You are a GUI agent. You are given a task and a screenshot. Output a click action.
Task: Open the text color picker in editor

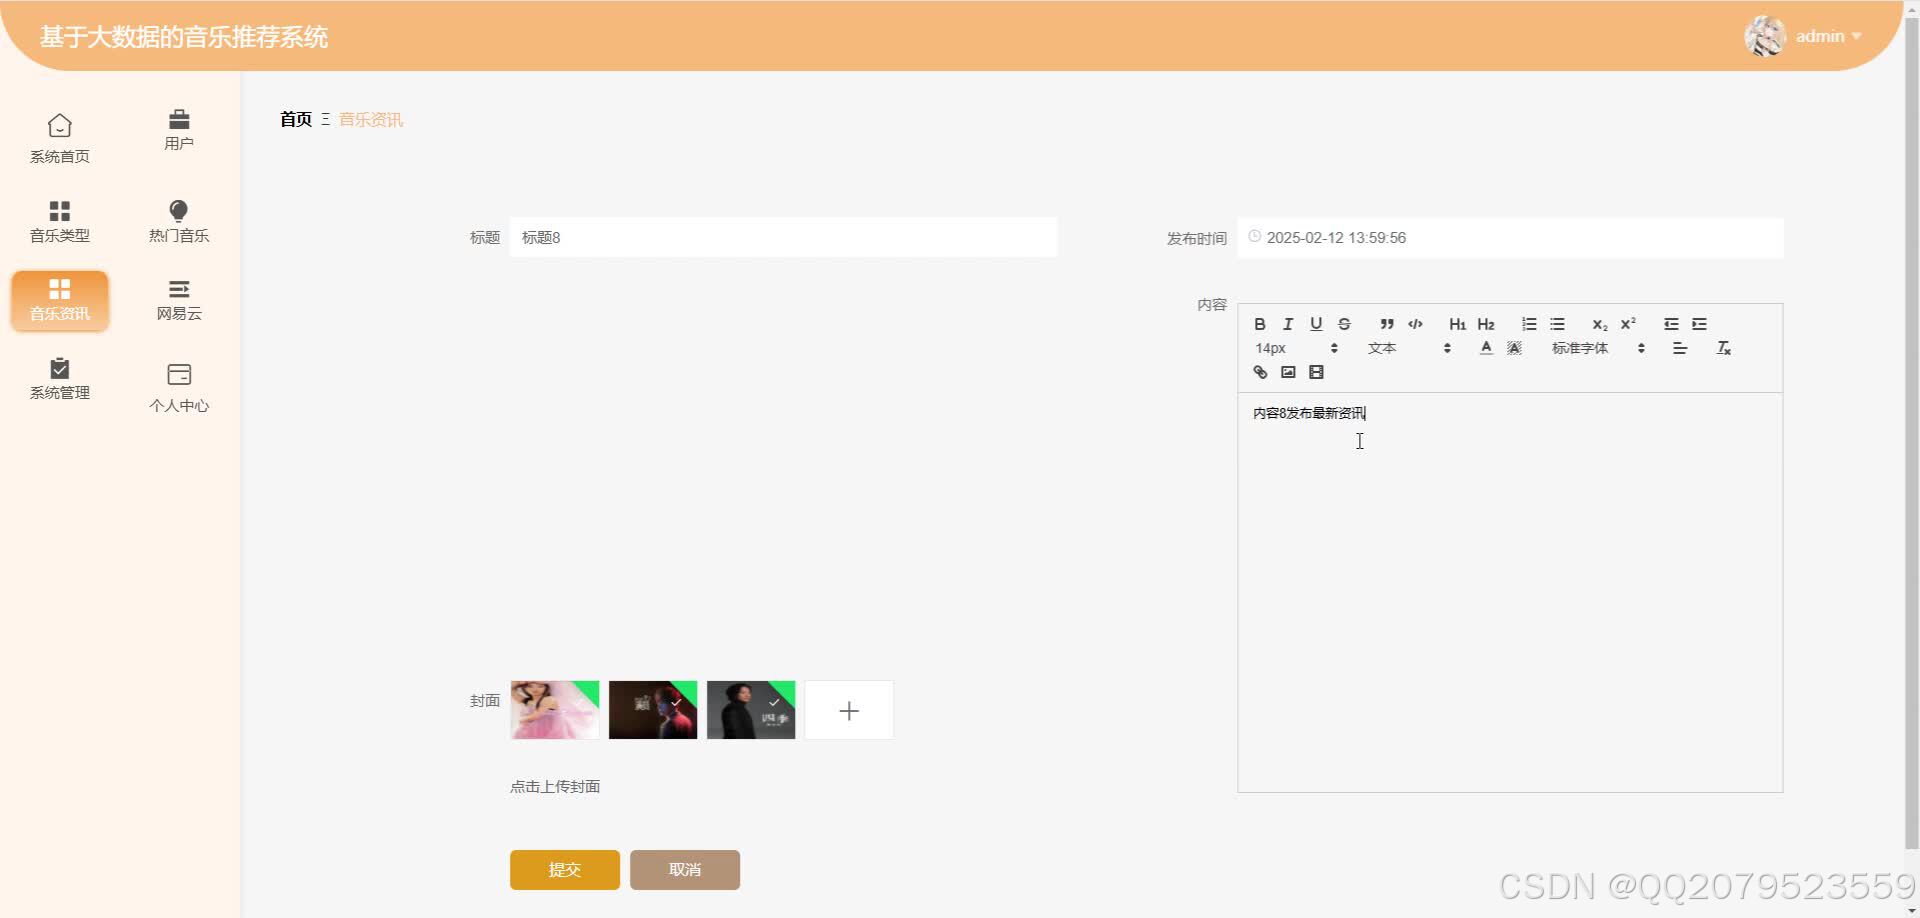click(x=1487, y=347)
